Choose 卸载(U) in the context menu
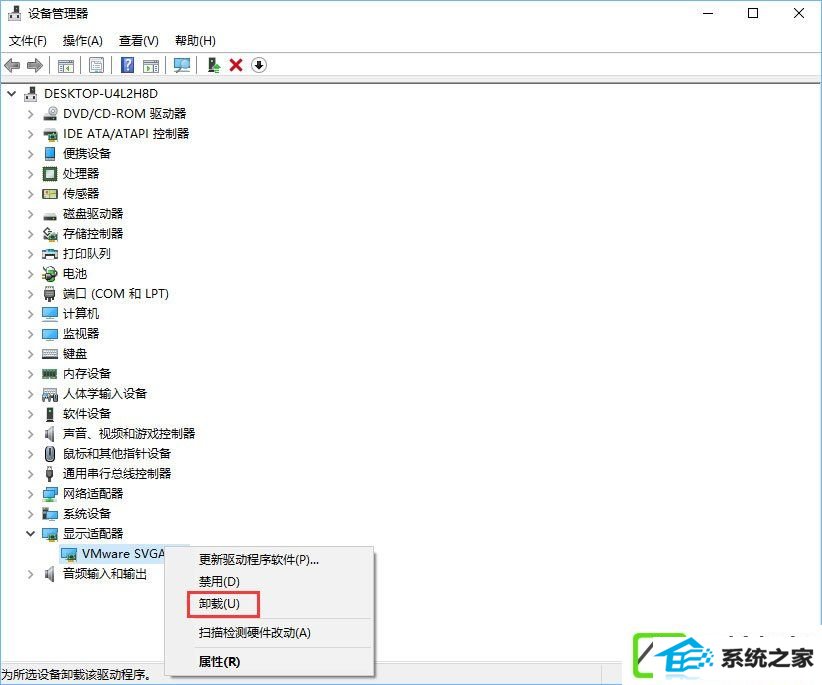Screen dimensions: 822x685 [x=269, y=604]
